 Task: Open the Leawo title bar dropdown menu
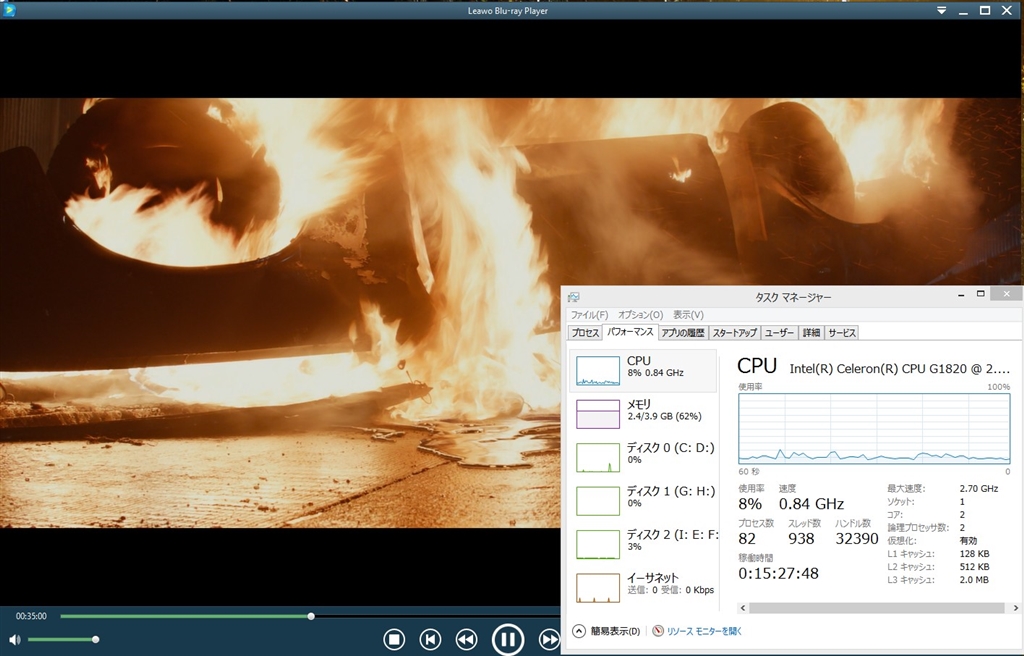[x=941, y=10]
